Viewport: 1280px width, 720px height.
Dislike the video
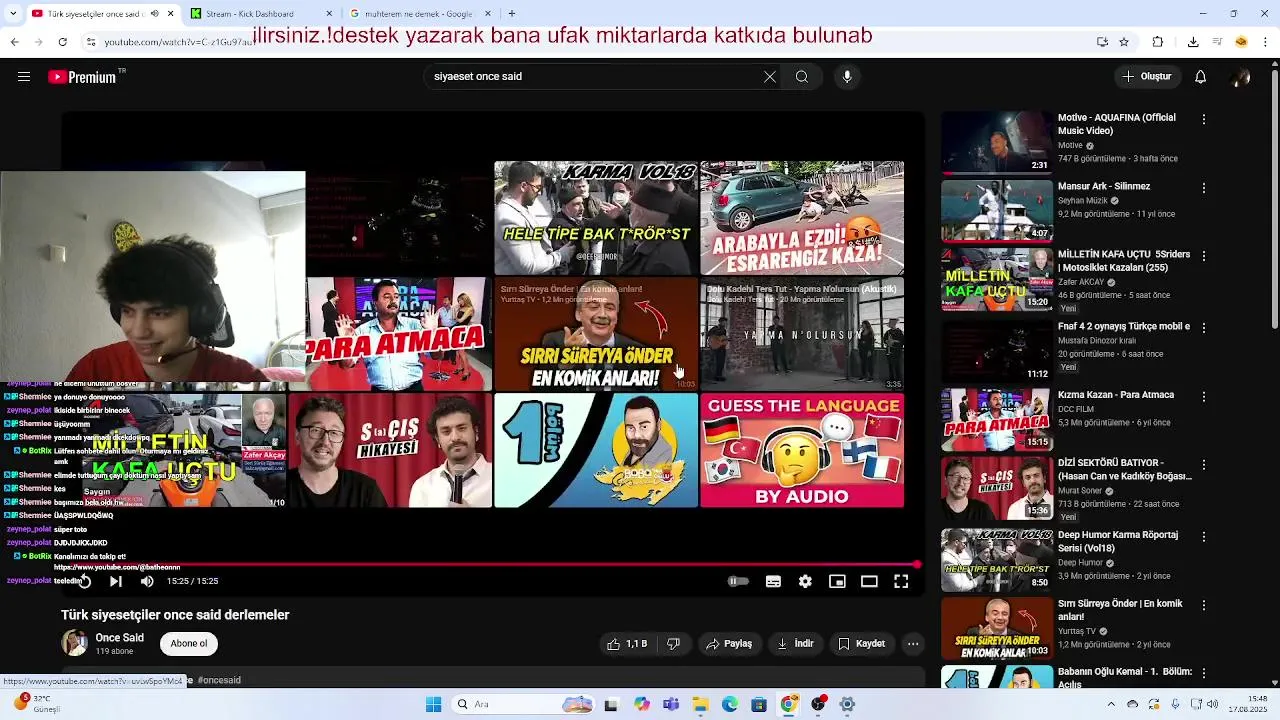click(x=674, y=644)
